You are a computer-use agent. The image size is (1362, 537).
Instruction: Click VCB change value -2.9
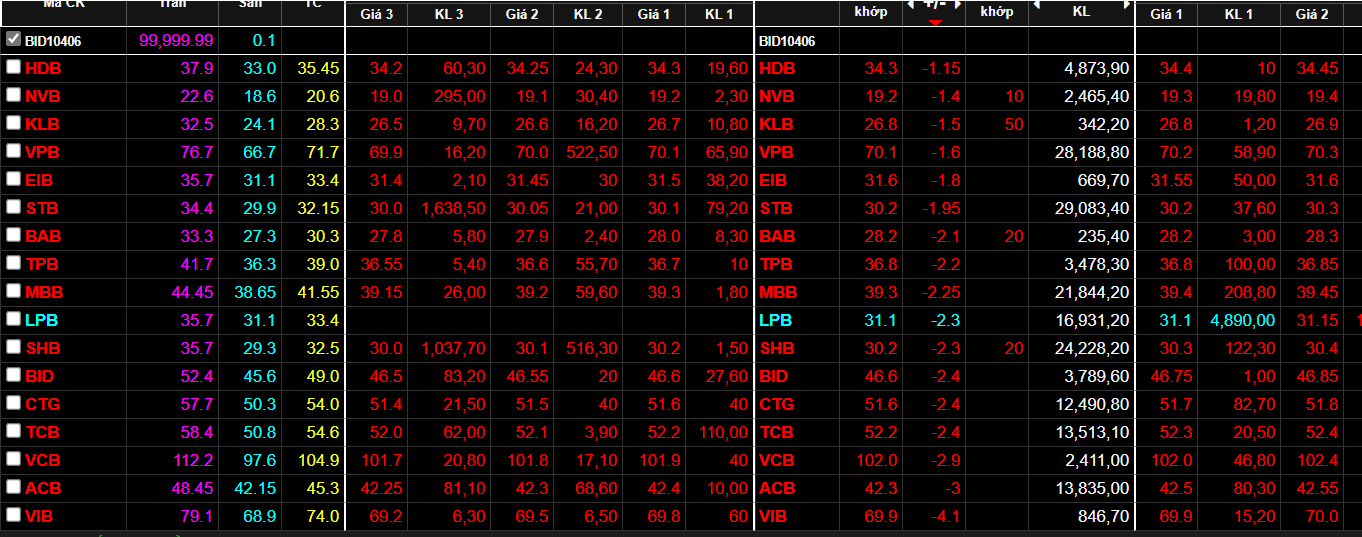tap(944, 460)
